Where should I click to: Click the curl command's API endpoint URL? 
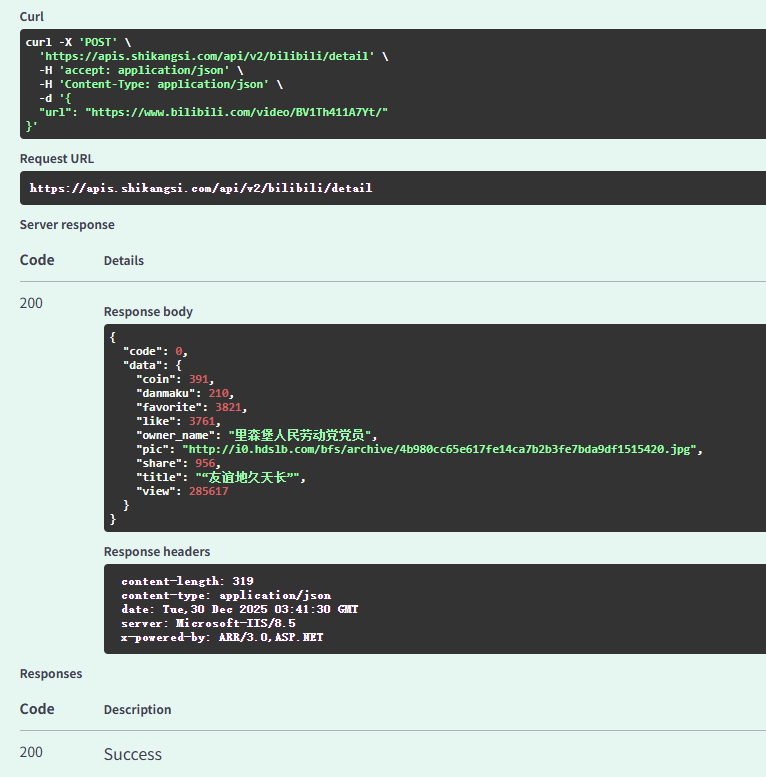(x=207, y=56)
